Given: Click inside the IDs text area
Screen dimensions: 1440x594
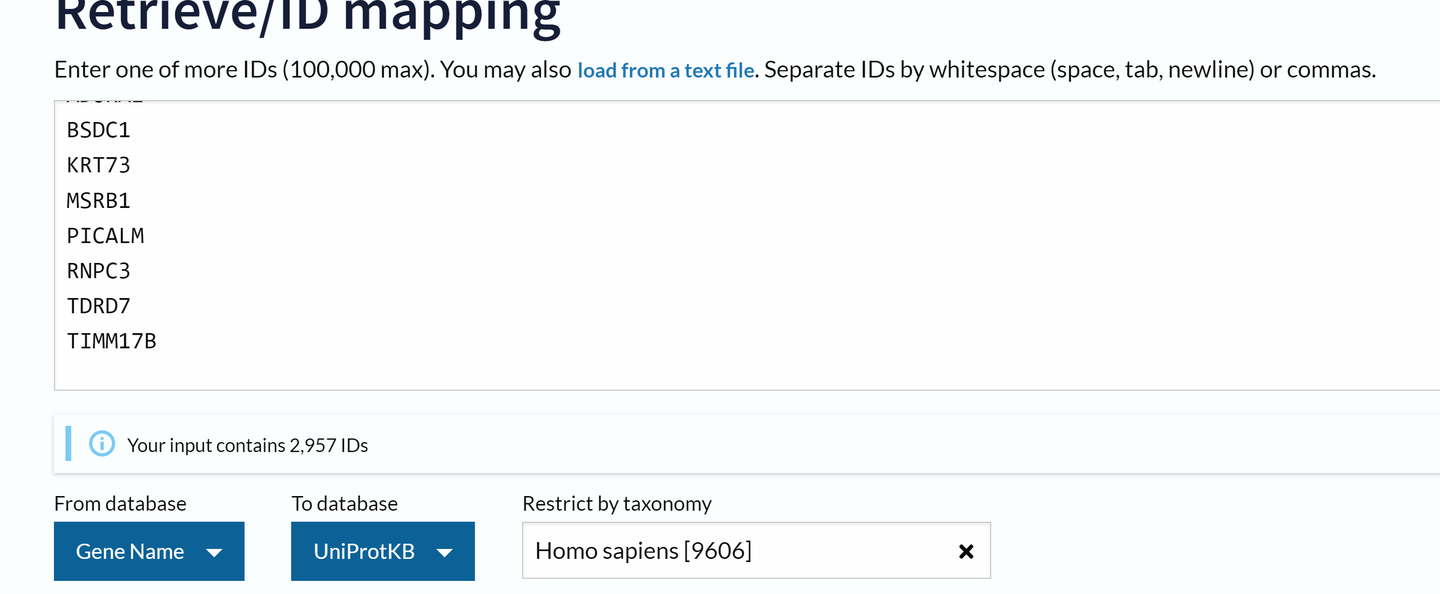Looking at the screenshot, I should pos(747,245).
